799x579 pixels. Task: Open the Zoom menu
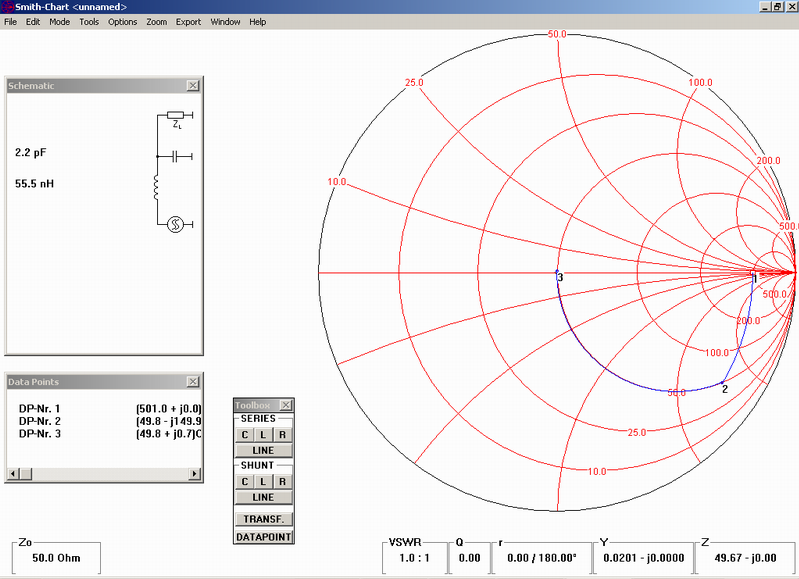coord(156,22)
